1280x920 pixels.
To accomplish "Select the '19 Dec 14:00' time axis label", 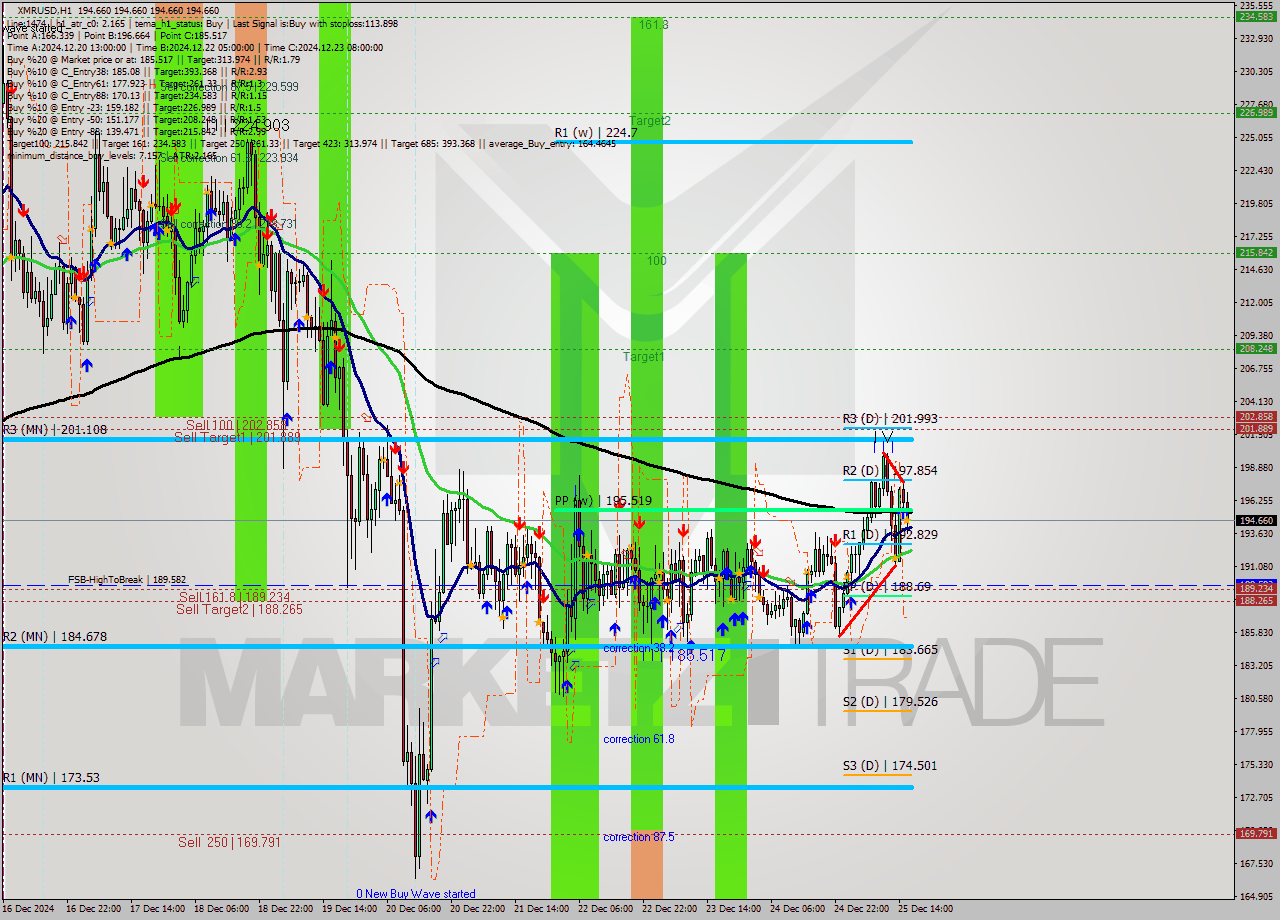I will pos(352,909).
